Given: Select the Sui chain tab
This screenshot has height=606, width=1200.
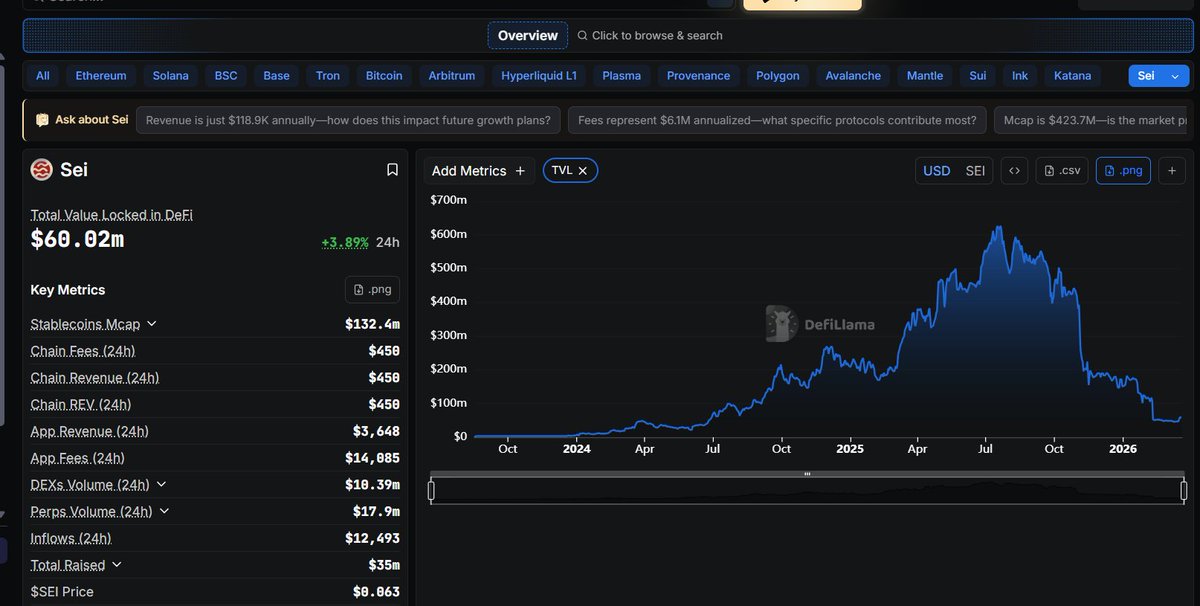Looking at the screenshot, I should tap(978, 76).
